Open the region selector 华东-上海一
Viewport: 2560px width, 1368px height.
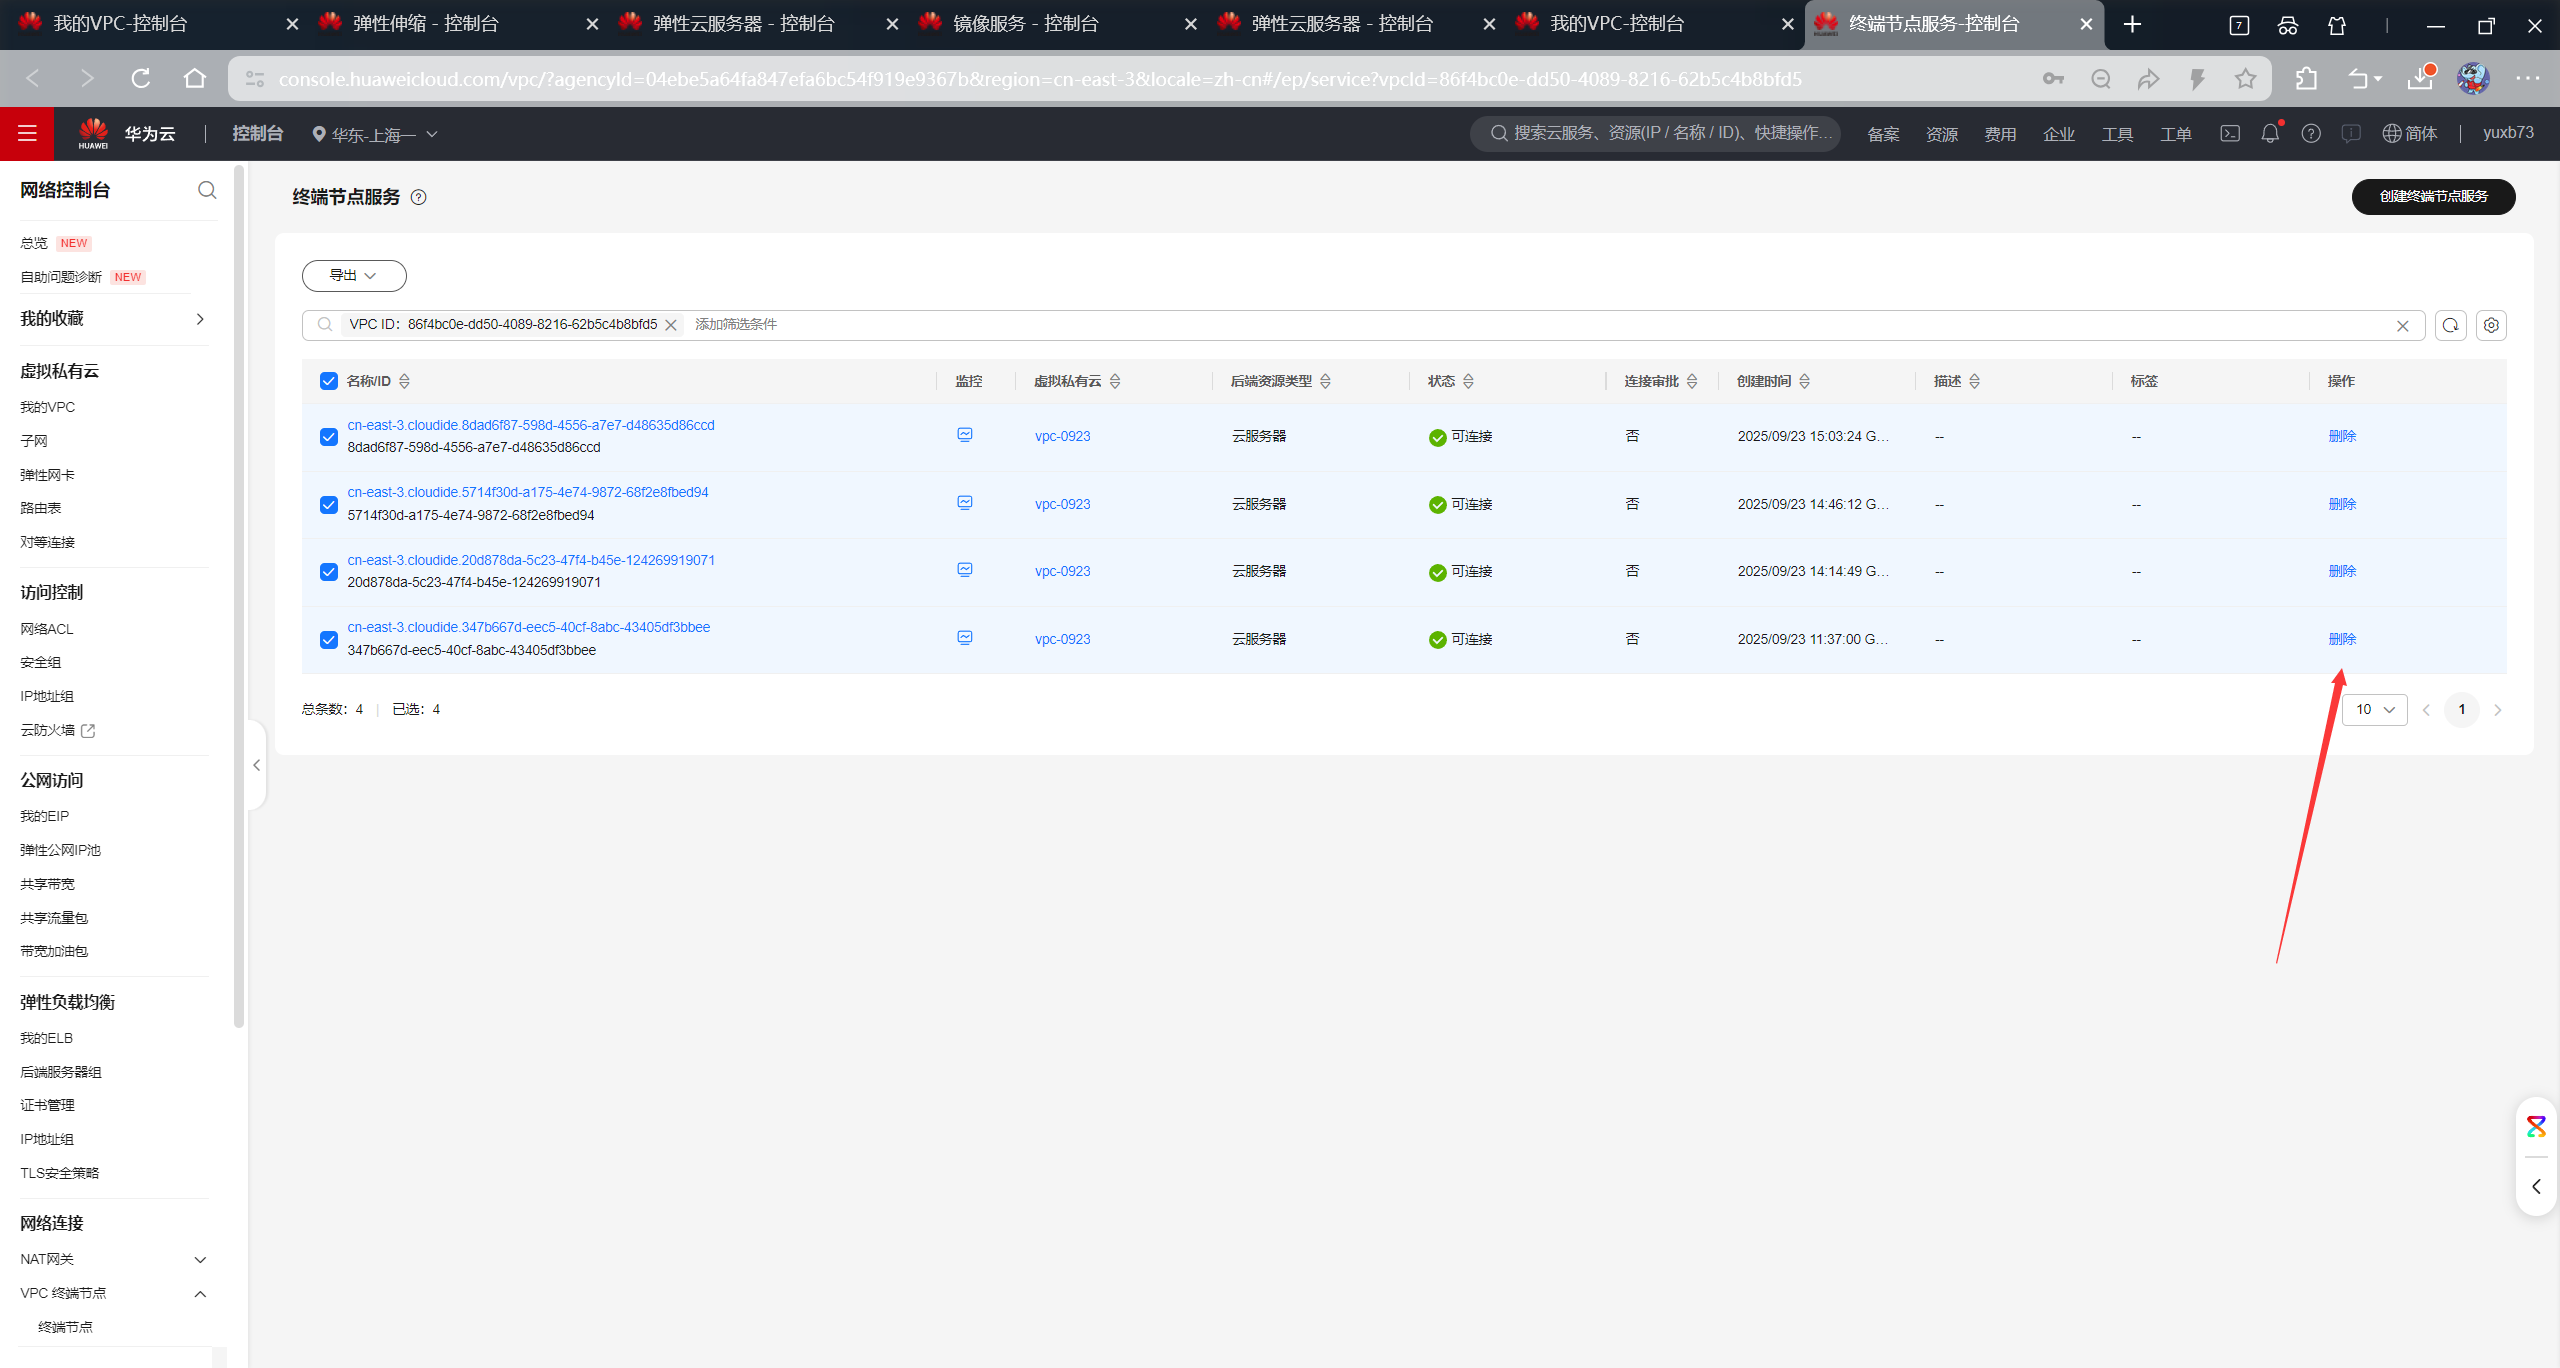pyautogui.click(x=375, y=134)
